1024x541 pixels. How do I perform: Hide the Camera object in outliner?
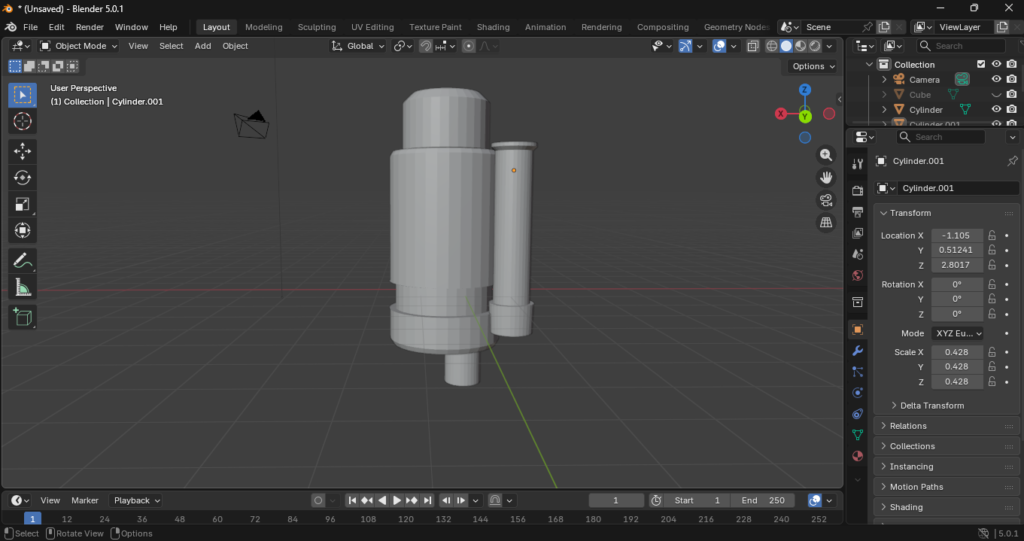996,79
